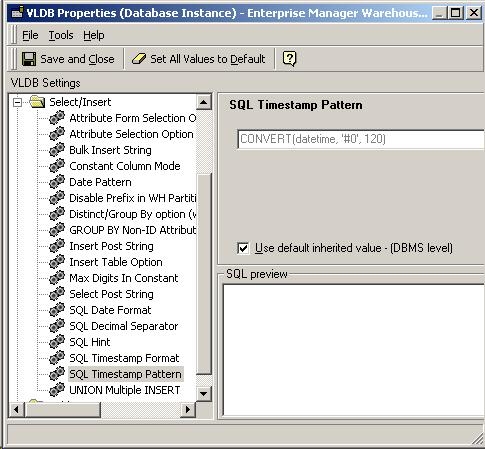Select SQL Hint setting
The width and height of the screenshot is (485, 449).
click(x=90, y=342)
